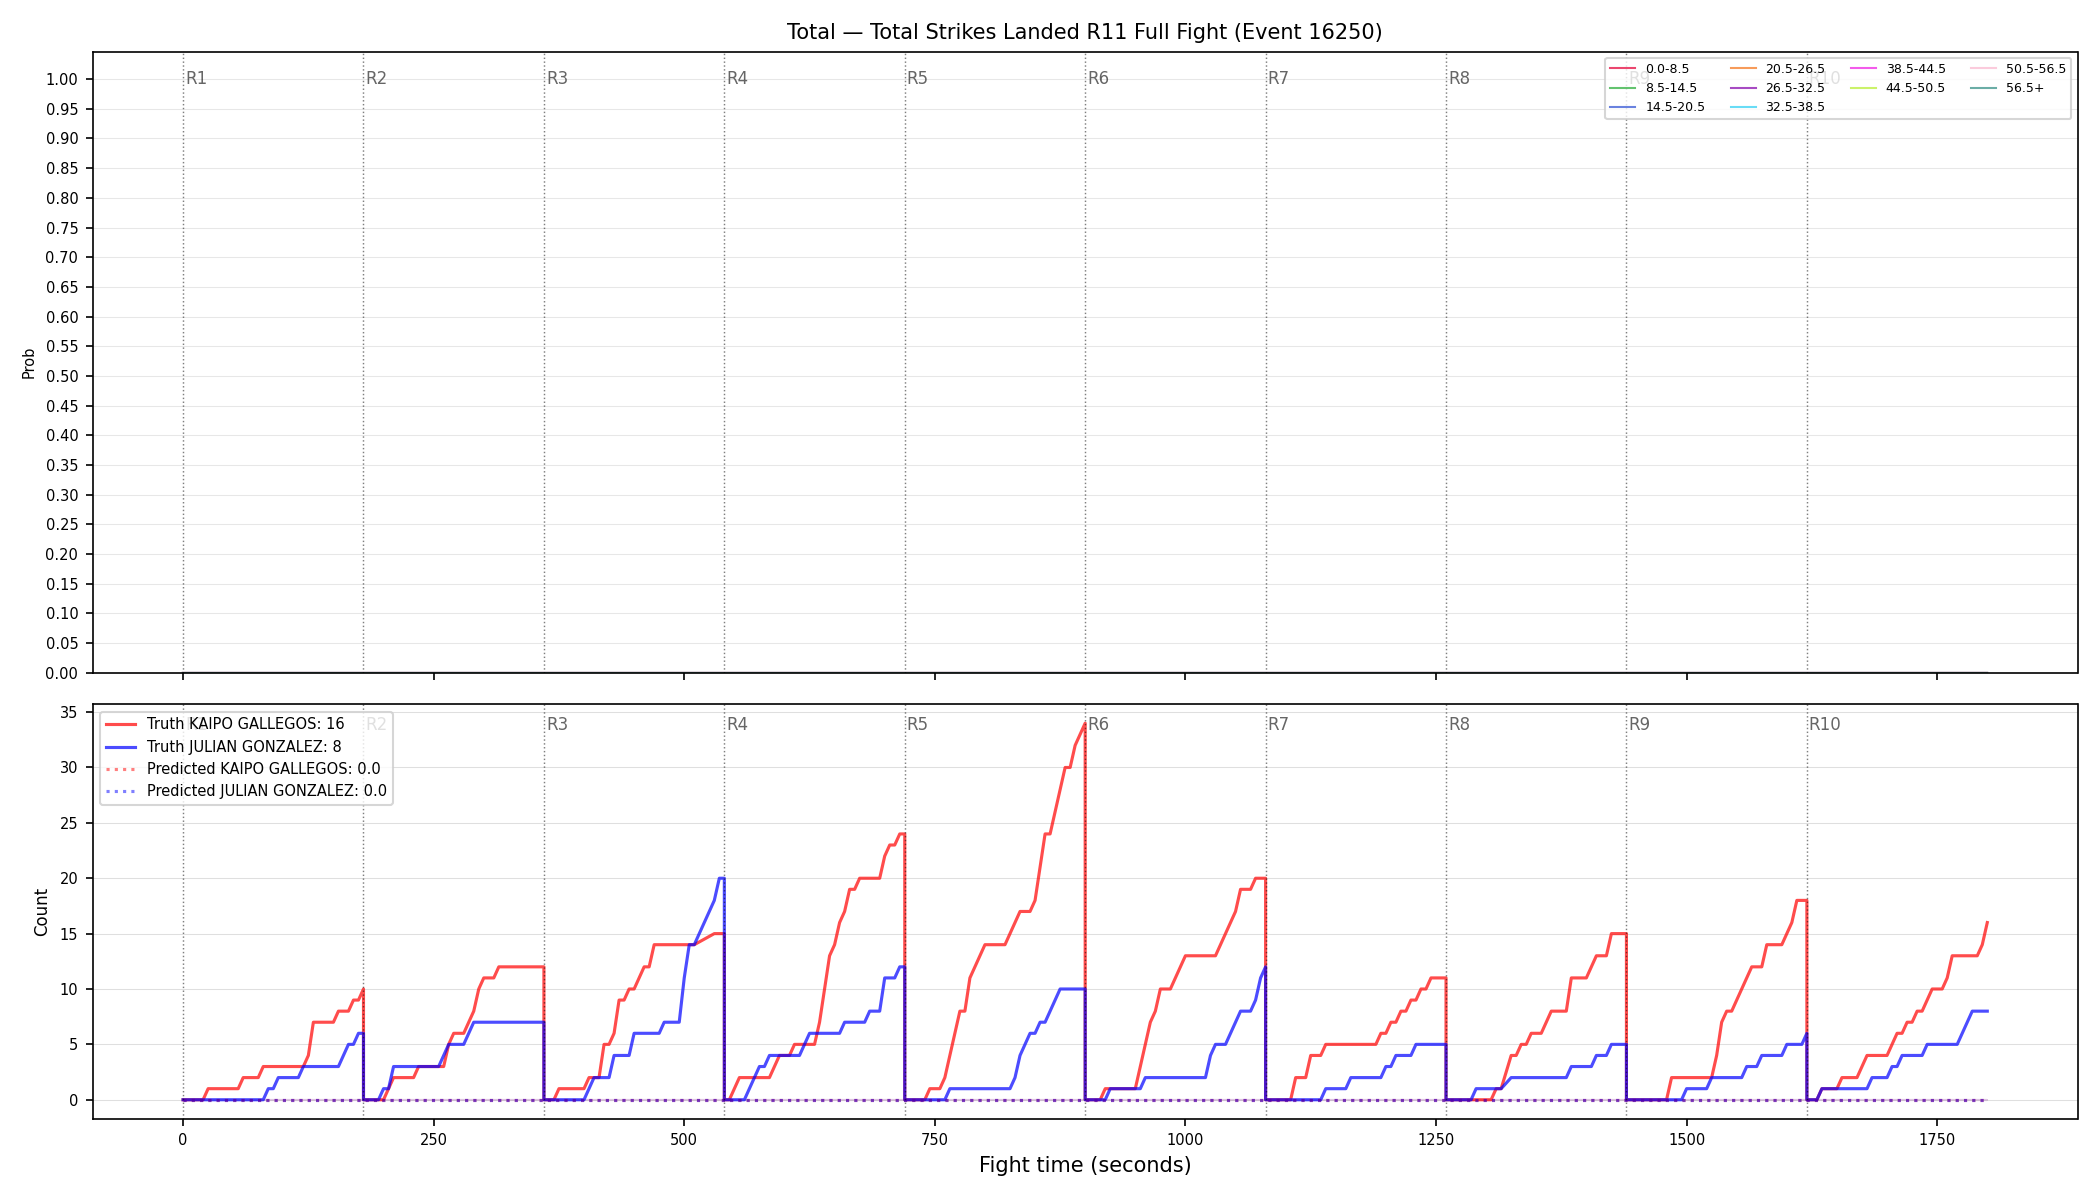Click the 0.75 tick on the Prob axis
Viewport: 2100px width, 1200px height.
[62, 228]
